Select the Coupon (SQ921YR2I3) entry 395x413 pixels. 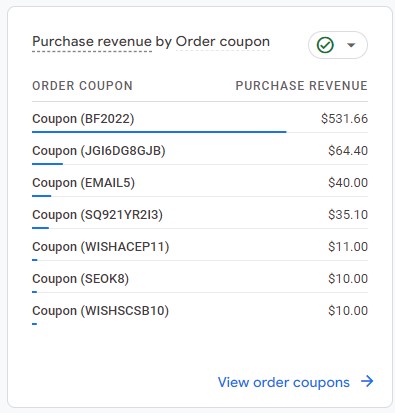(200, 215)
